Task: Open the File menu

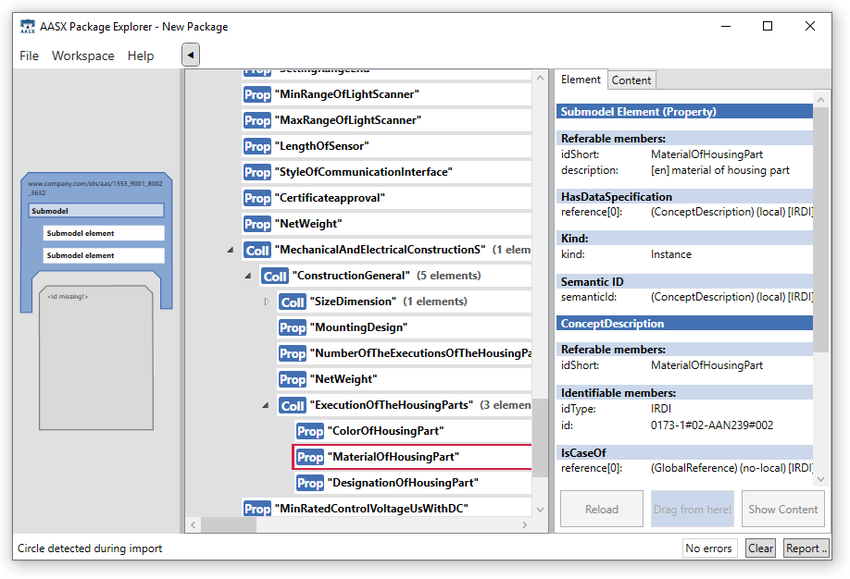Action: pyautogui.click(x=29, y=56)
